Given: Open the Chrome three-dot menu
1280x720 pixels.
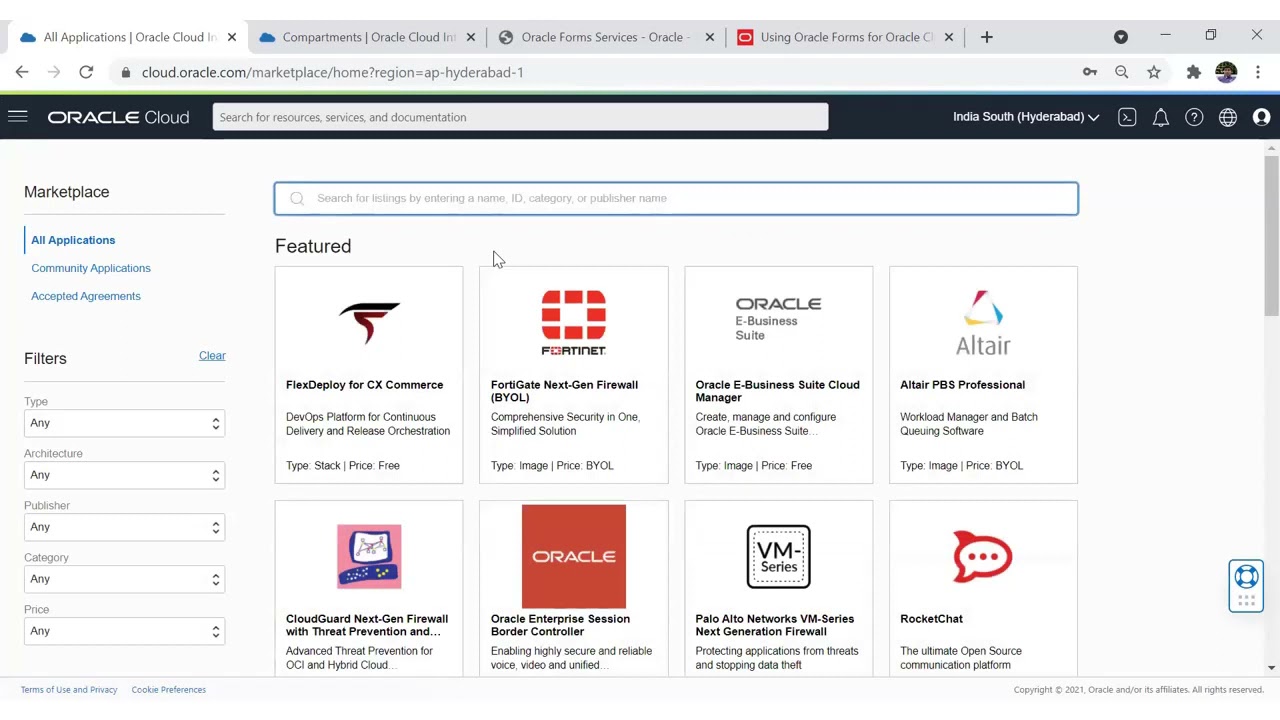Looking at the screenshot, I should tap(1258, 72).
